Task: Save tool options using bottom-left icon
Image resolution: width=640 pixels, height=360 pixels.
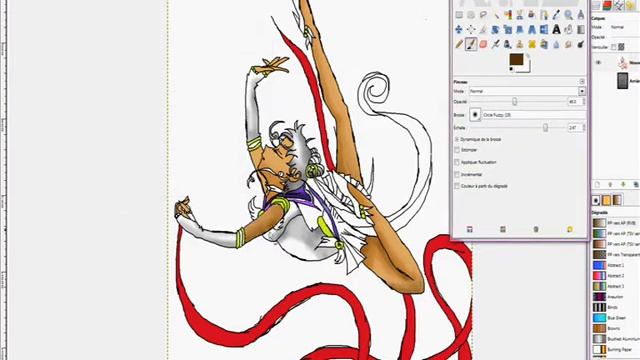Action: pyautogui.click(x=470, y=230)
